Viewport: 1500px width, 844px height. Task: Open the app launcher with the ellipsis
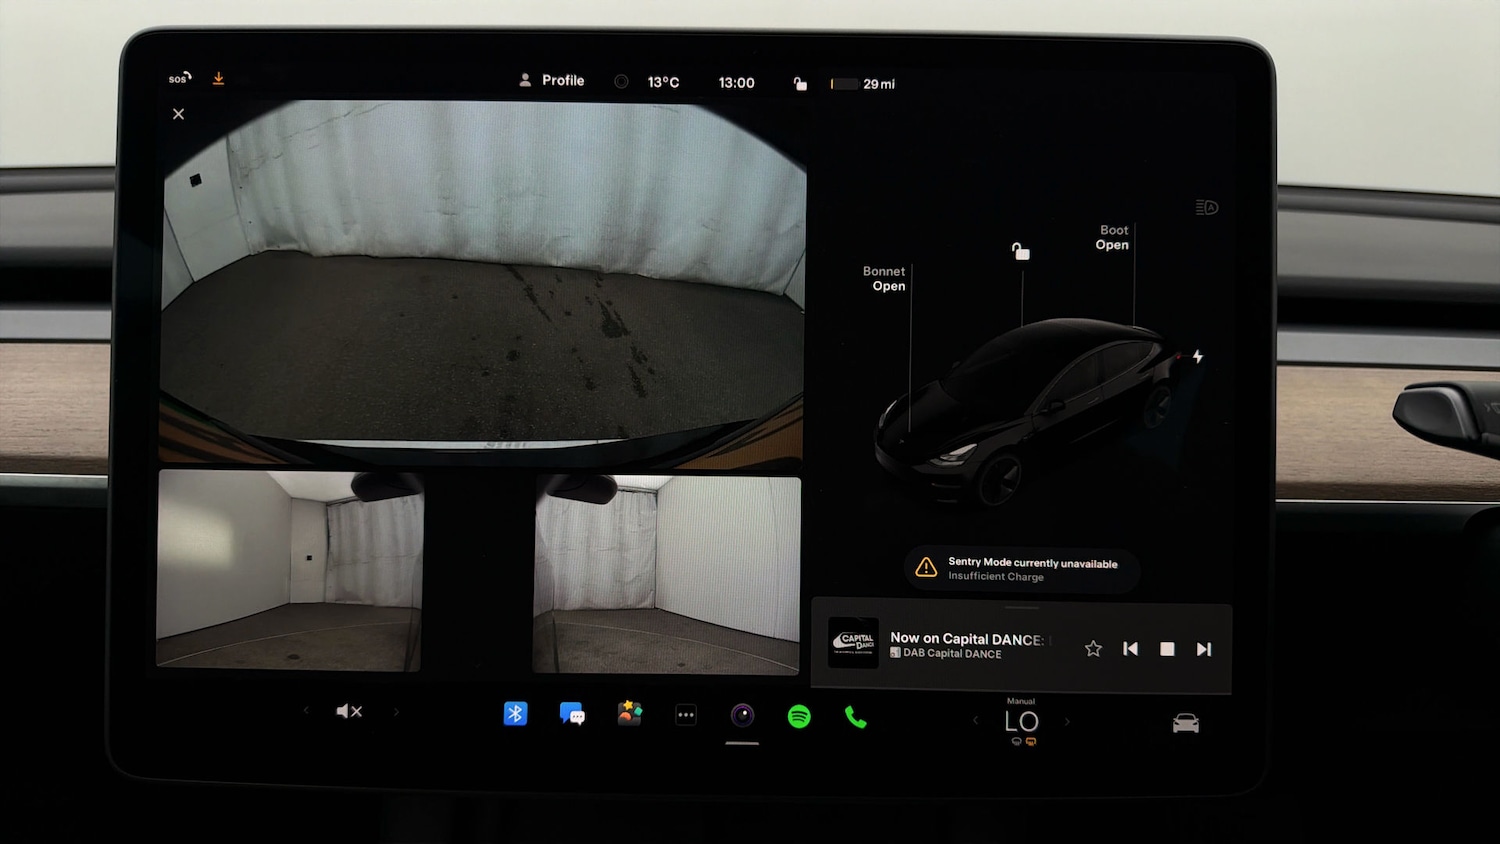(x=686, y=714)
